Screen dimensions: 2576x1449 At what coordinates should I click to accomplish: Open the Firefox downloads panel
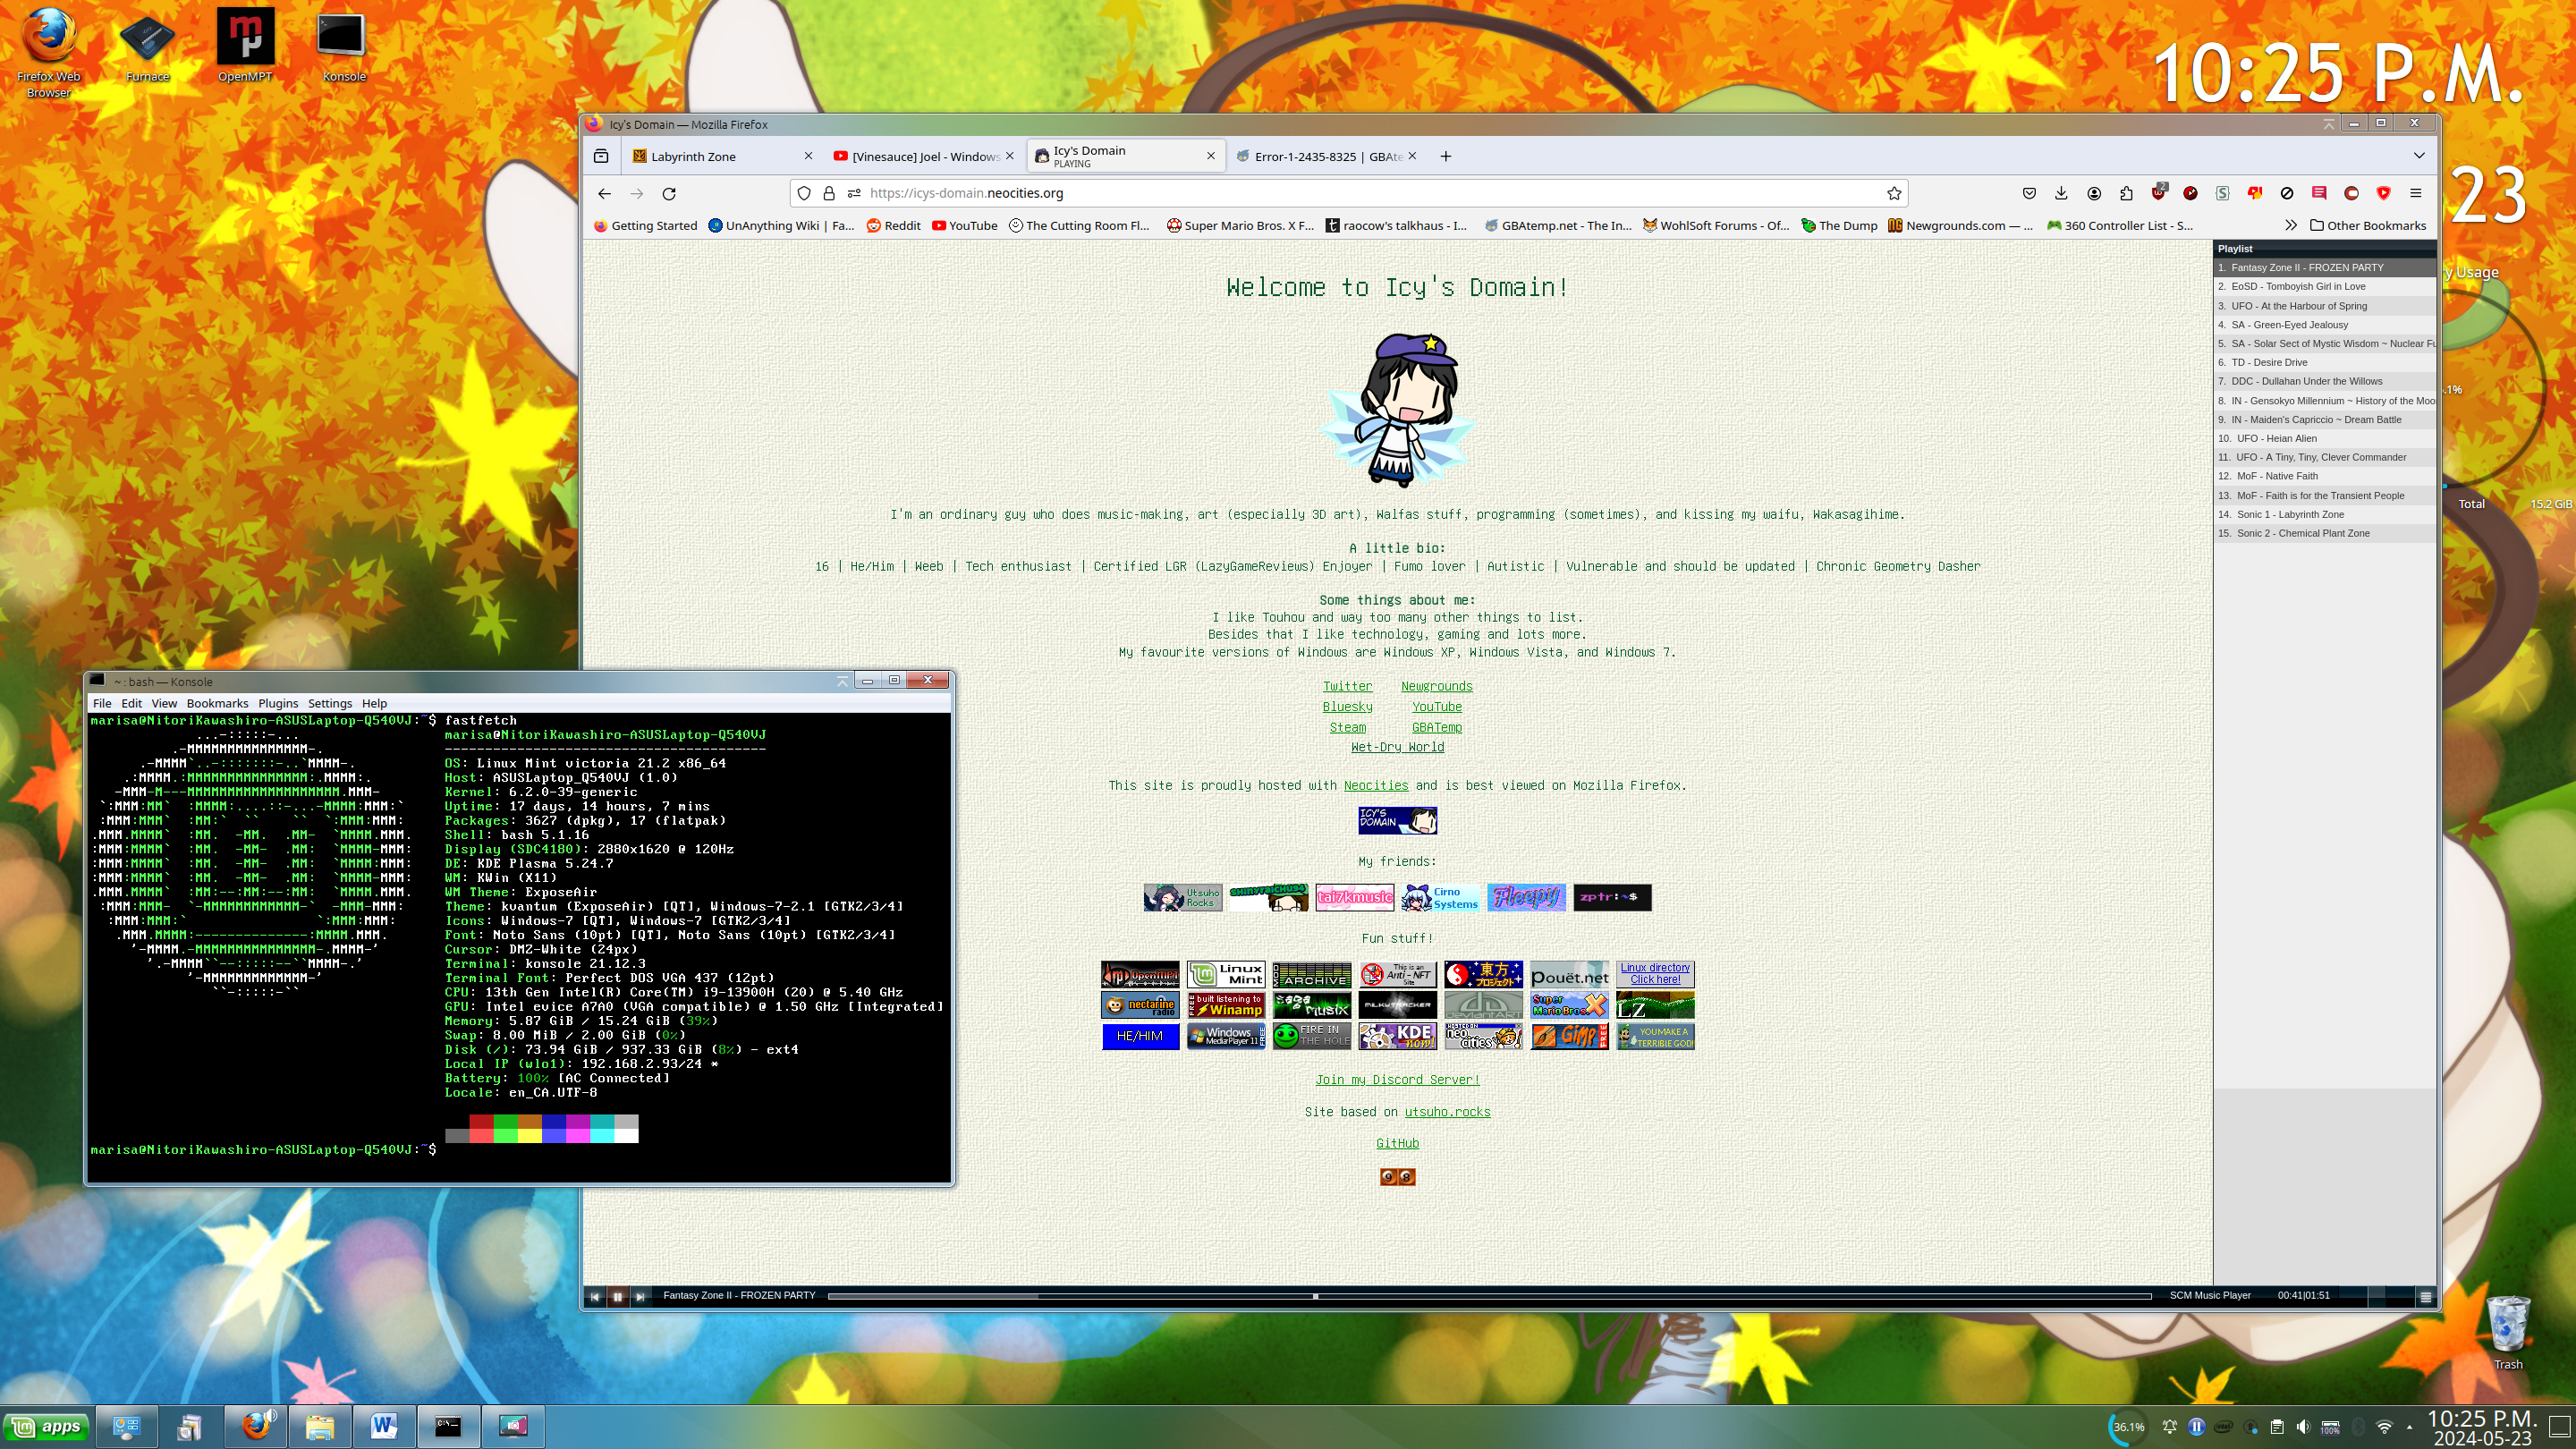point(2061,193)
